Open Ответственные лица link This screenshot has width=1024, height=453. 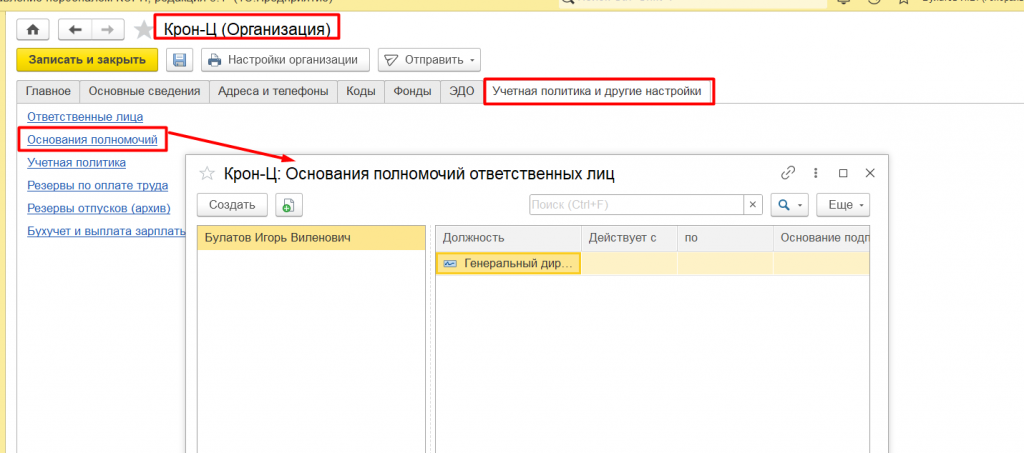[x=85, y=117]
